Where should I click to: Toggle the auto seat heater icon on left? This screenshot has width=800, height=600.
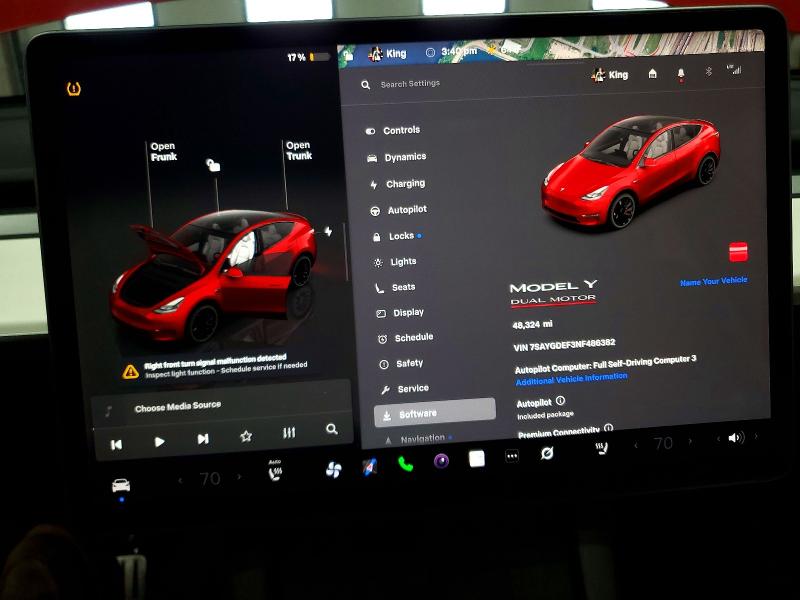point(274,470)
